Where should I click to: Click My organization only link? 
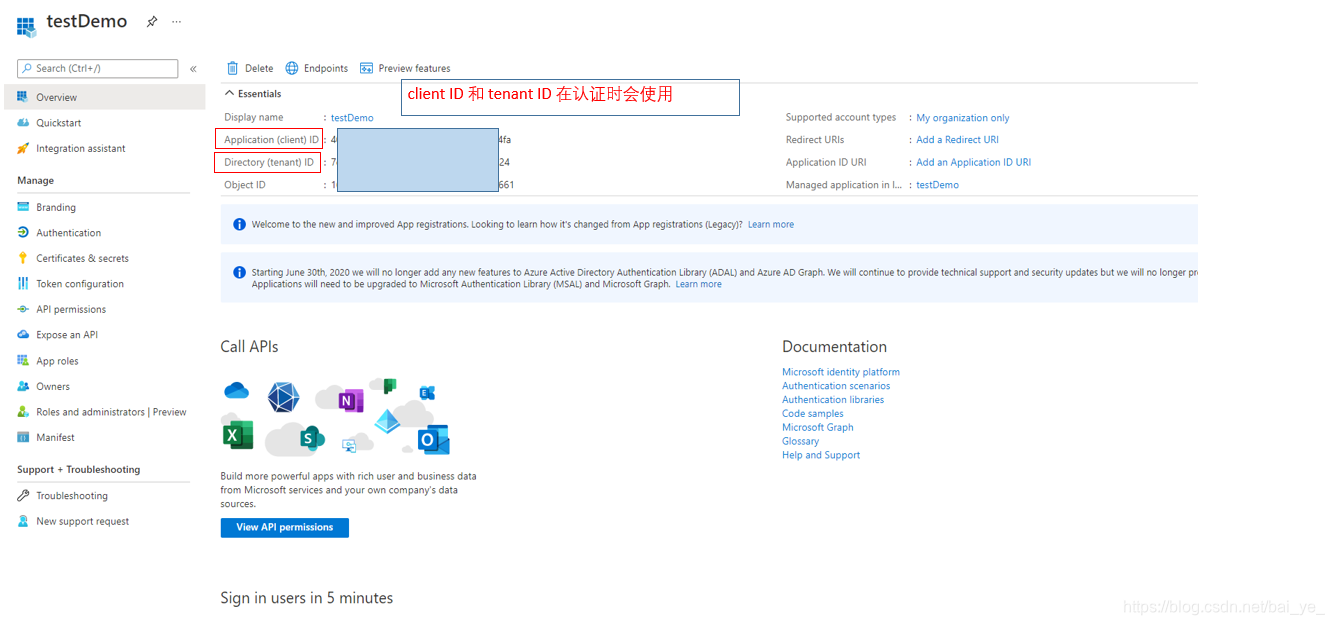pos(963,118)
